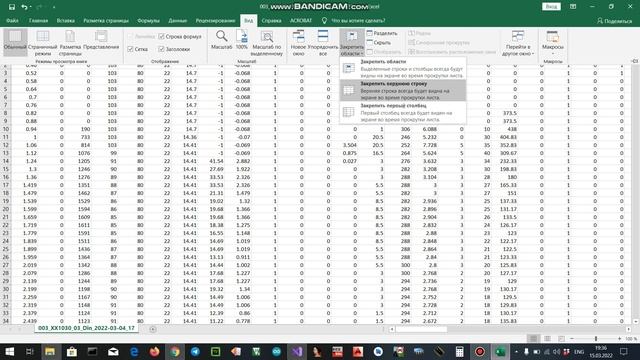Set zoom to 100% with ribbon button

[242, 40]
